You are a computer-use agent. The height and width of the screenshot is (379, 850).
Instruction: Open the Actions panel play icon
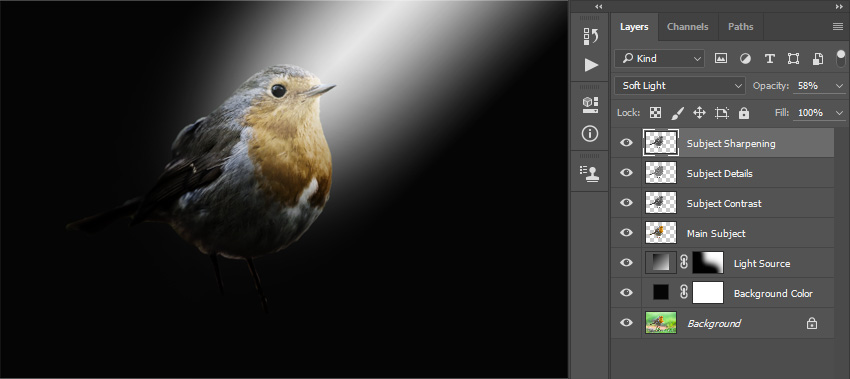pyautogui.click(x=591, y=65)
